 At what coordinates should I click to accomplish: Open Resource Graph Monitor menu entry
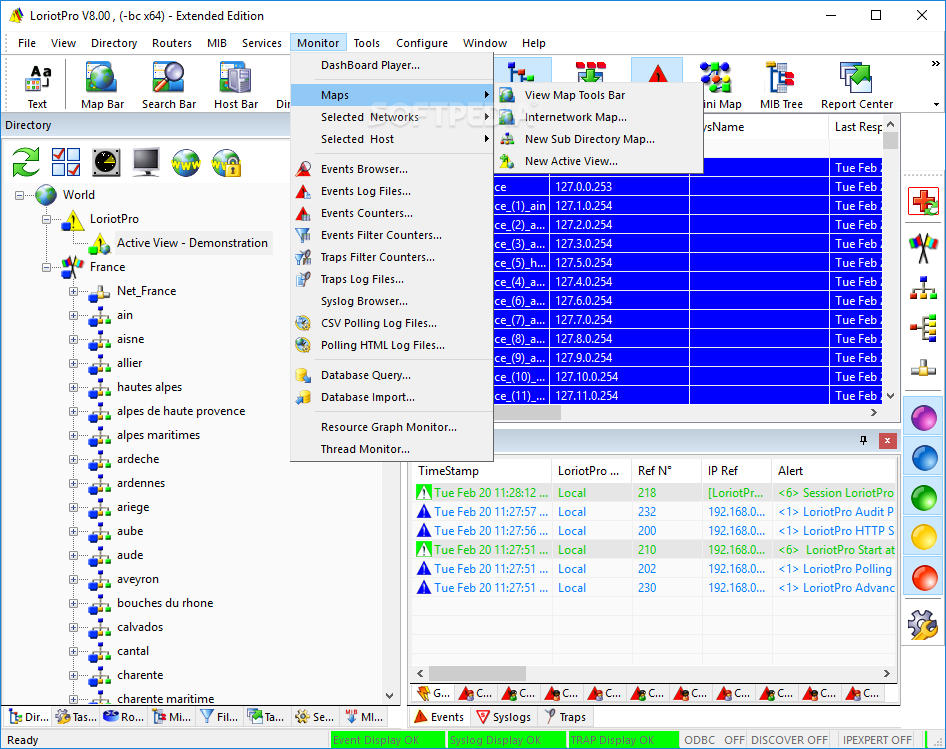tap(392, 427)
